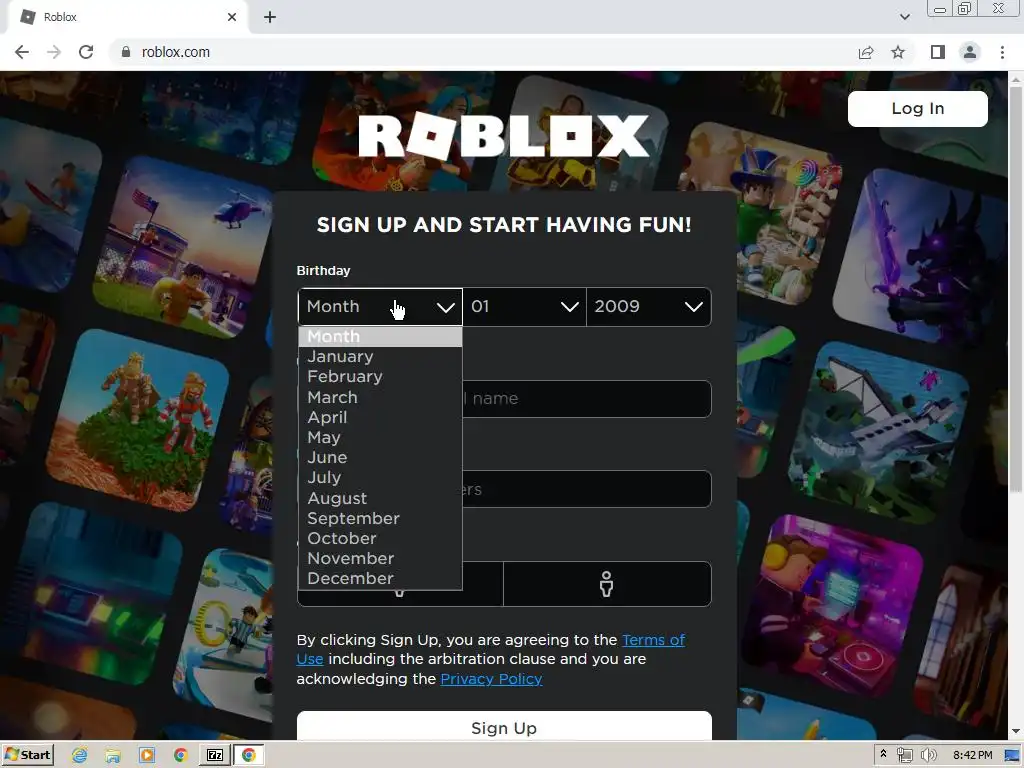The height and width of the screenshot is (768, 1024).
Task: Select May from the month list
Action: click(380, 438)
